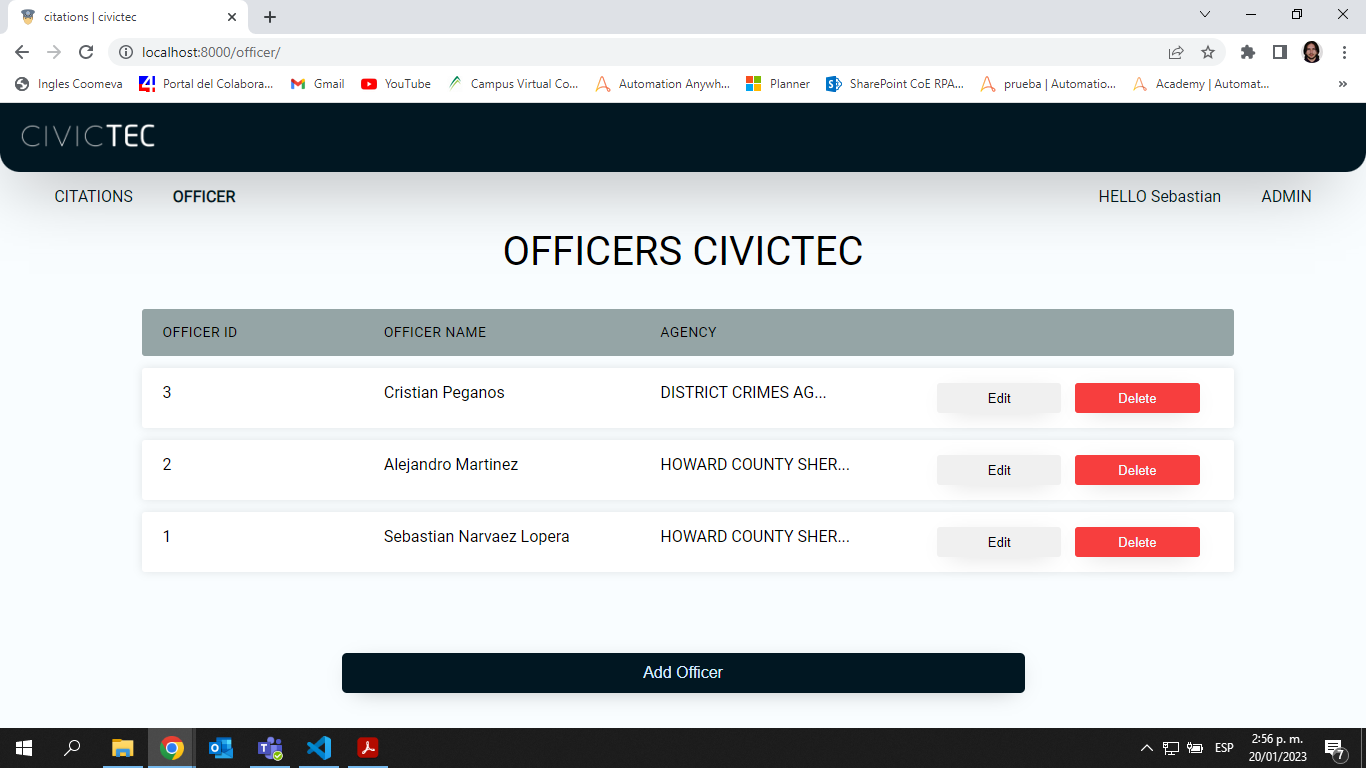Click the taskbar clock showing 2:56 p. m.
This screenshot has height=768, width=1366.
tap(1277, 747)
